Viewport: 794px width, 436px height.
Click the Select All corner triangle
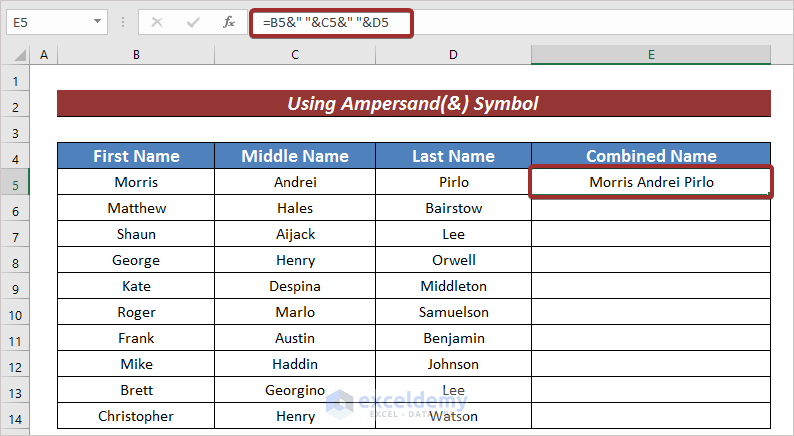coord(19,55)
